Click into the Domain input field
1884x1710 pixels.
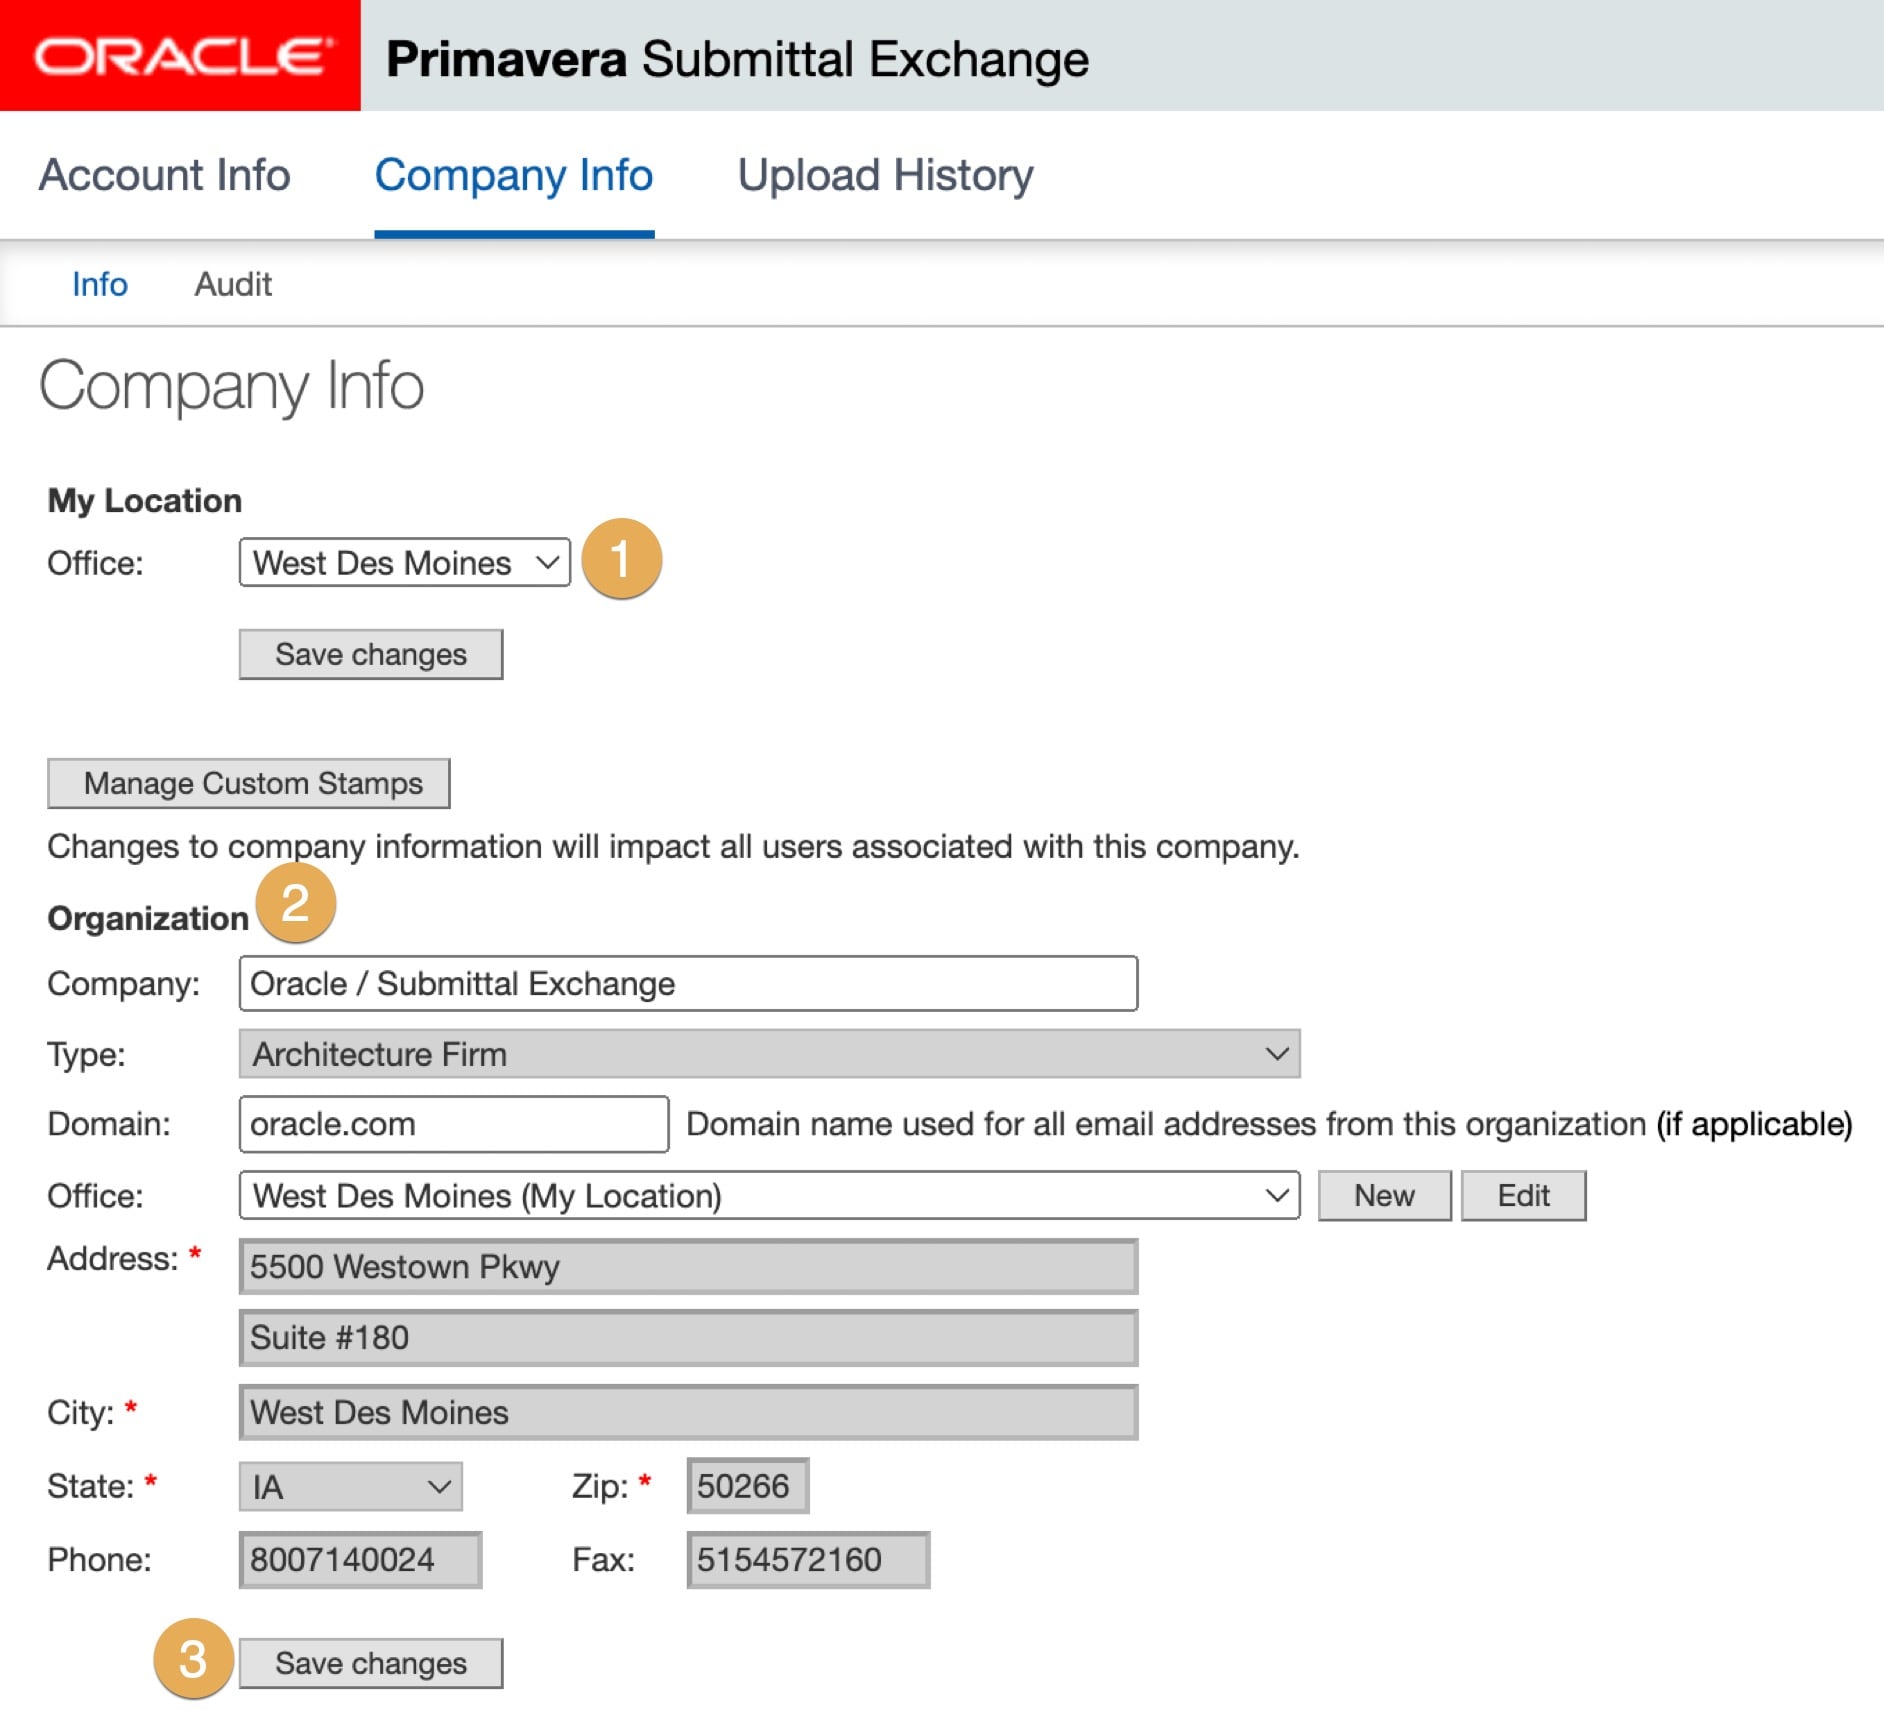(453, 1124)
